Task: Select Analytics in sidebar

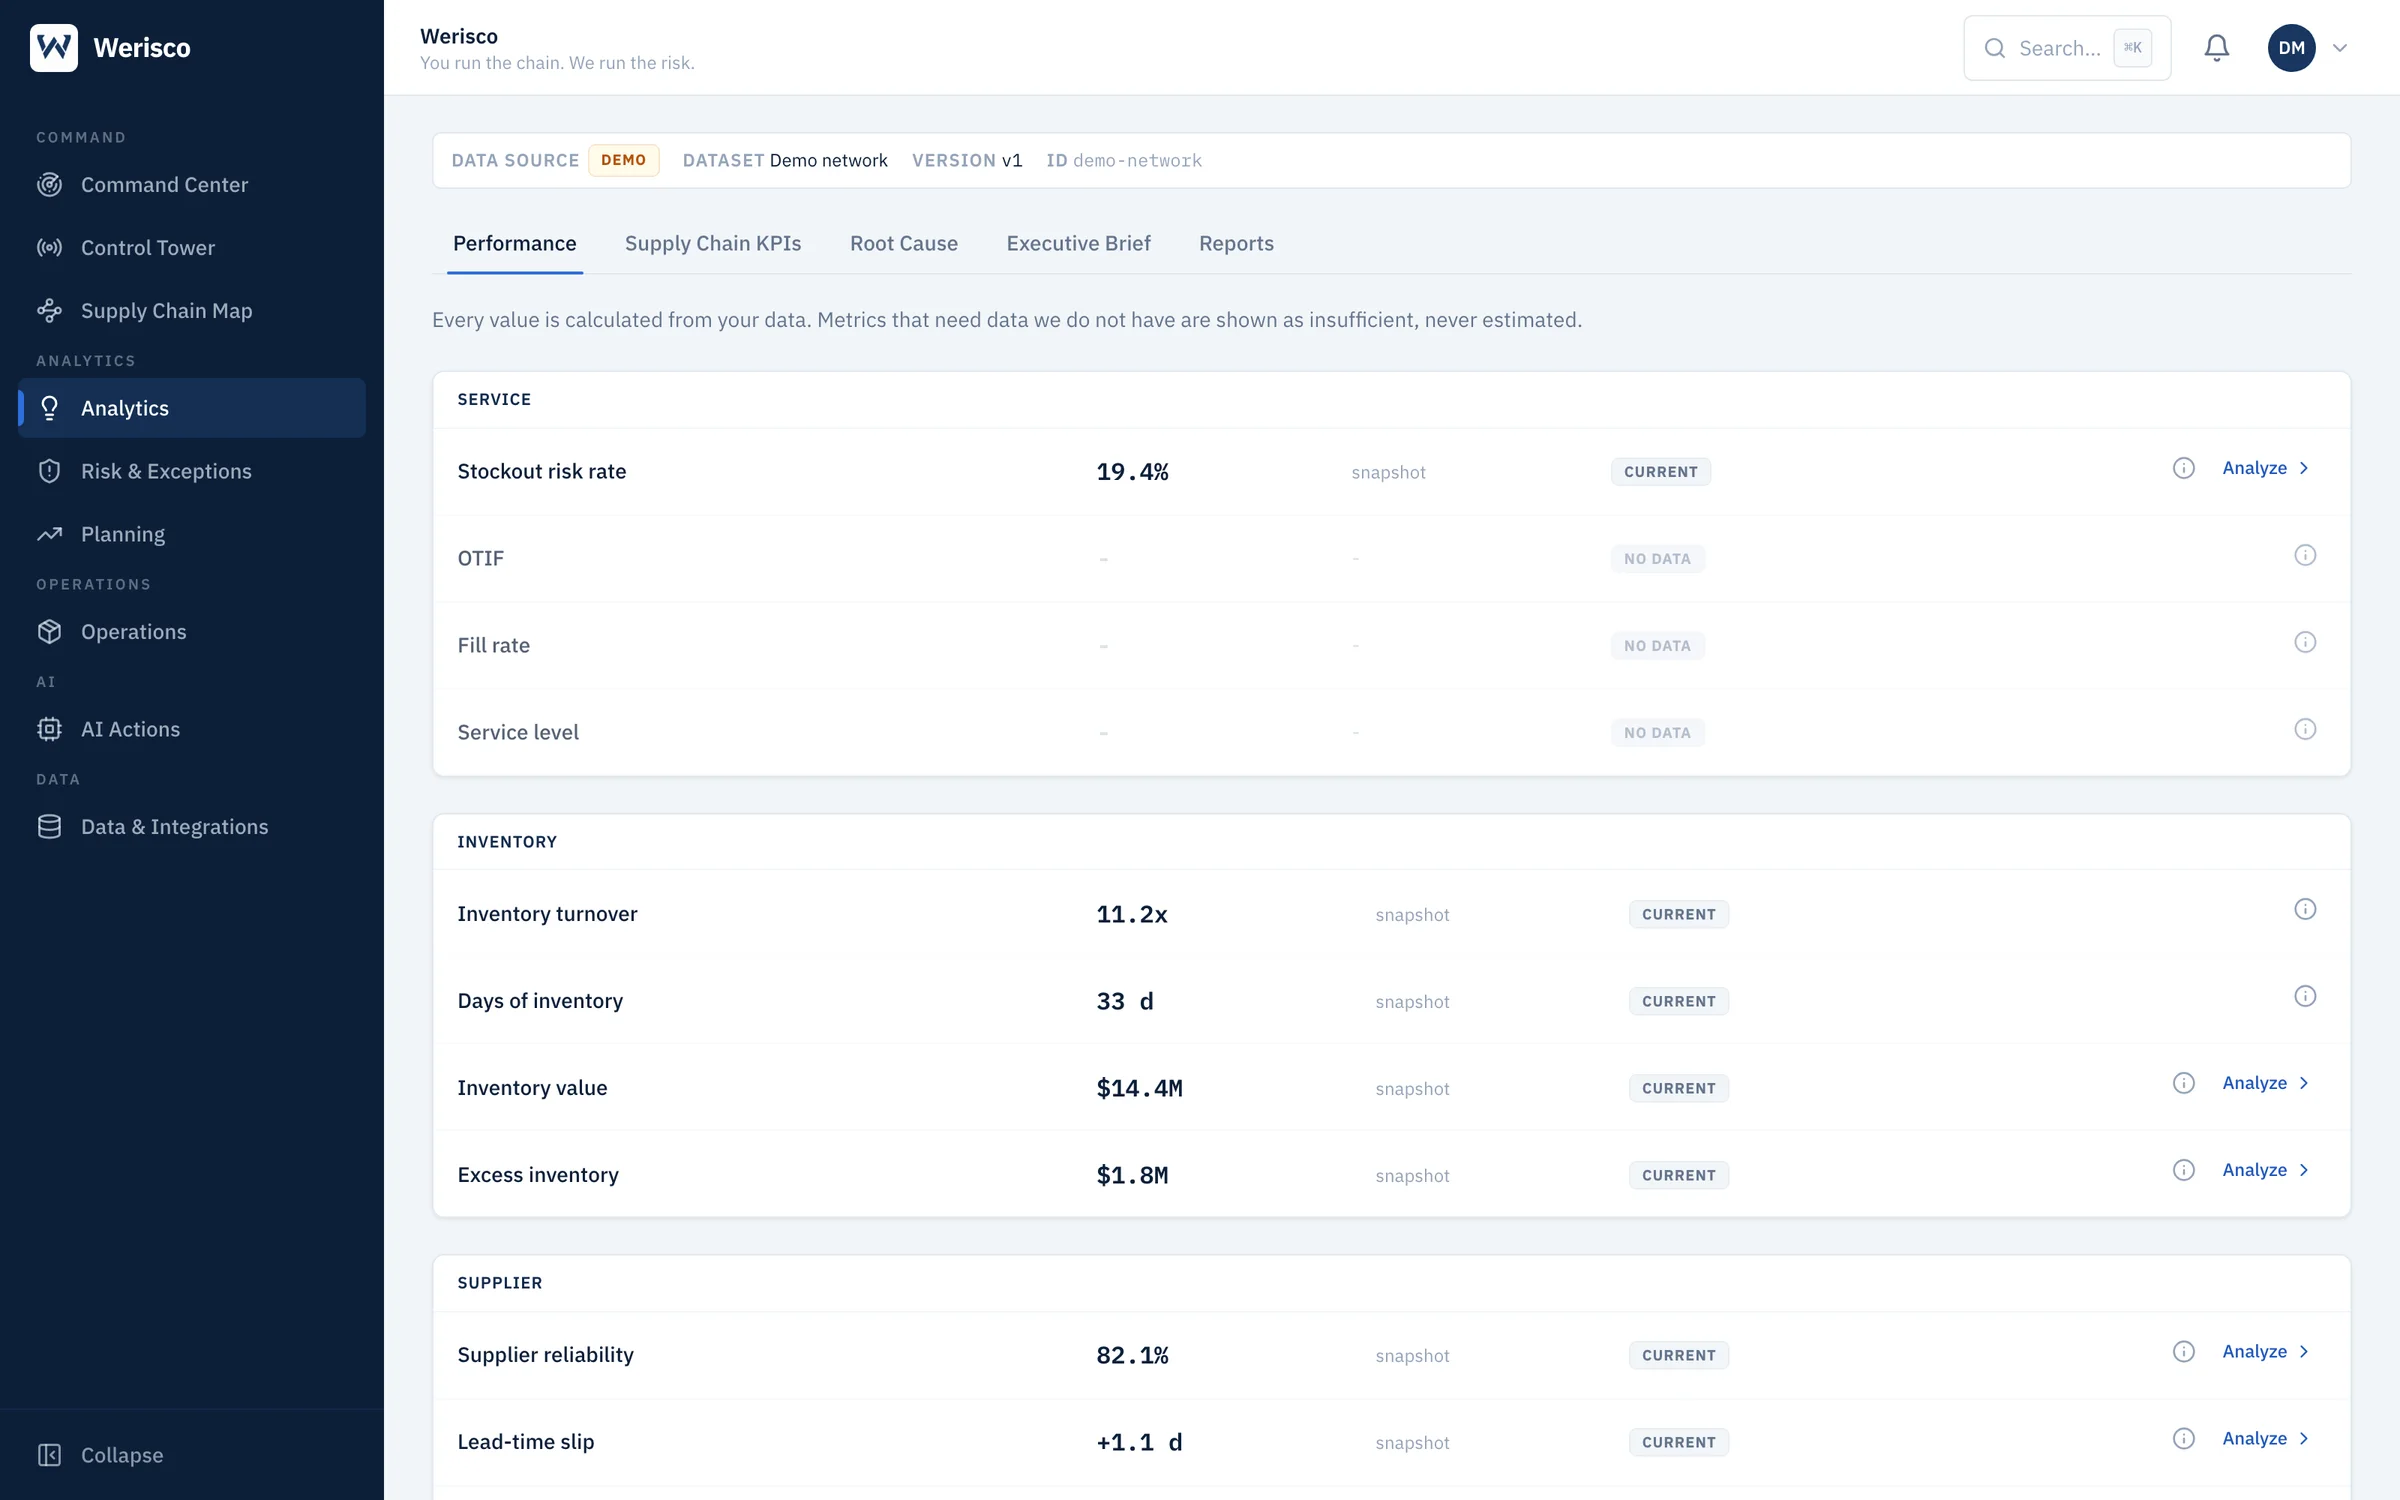Action: [x=192, y=408]
